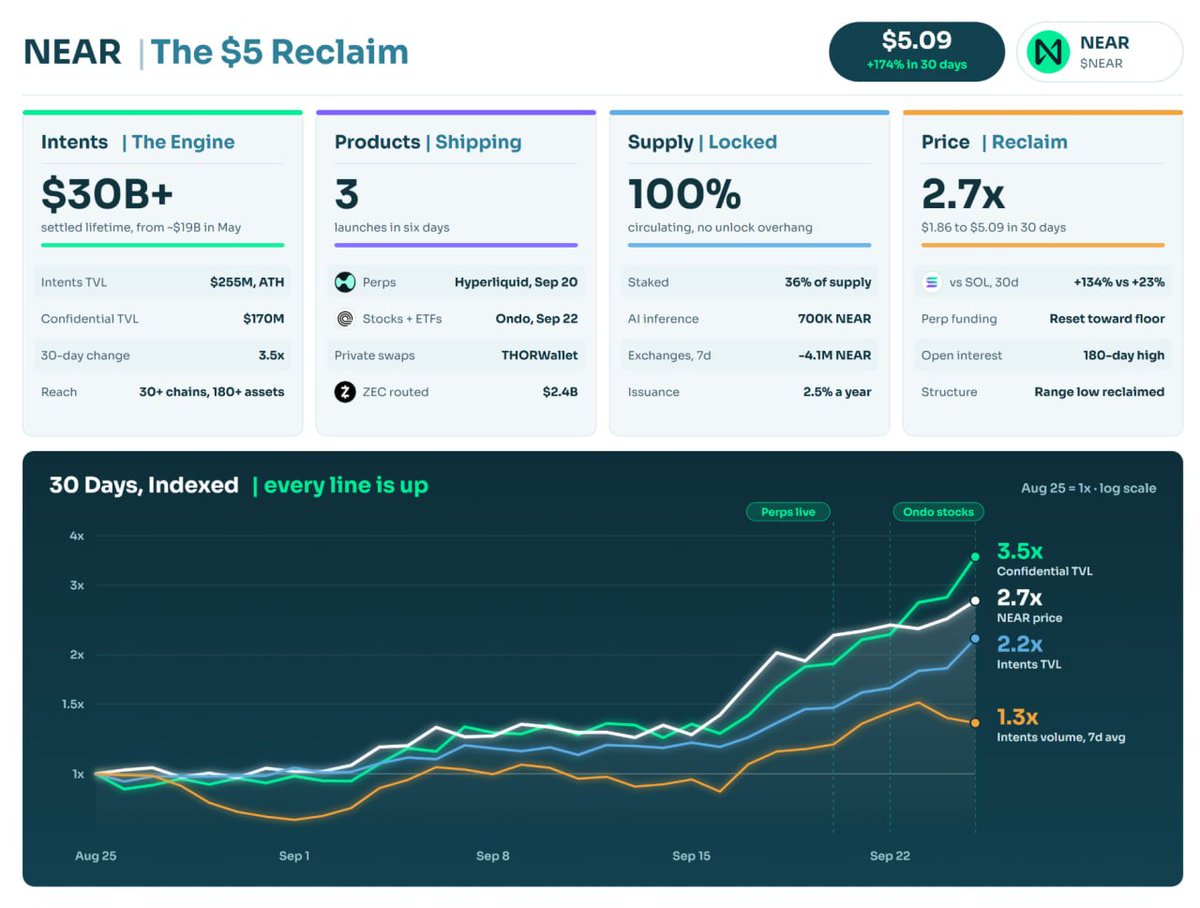The width and height of the screenshot is (1200, 908).
Task: Click the $NEAR ticker text in the header badge
Action: coord(1101,64)
